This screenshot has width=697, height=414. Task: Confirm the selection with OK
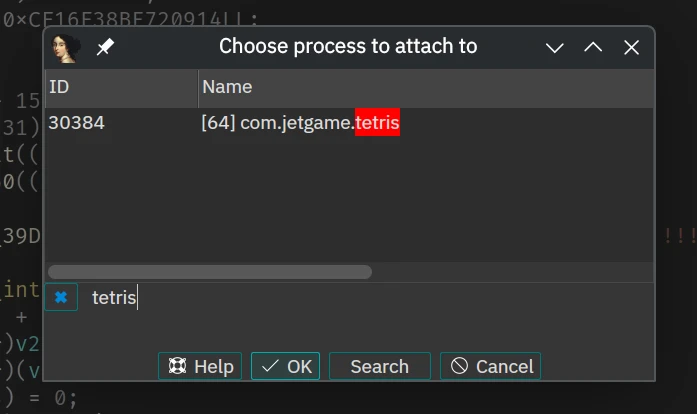point(286,366)
